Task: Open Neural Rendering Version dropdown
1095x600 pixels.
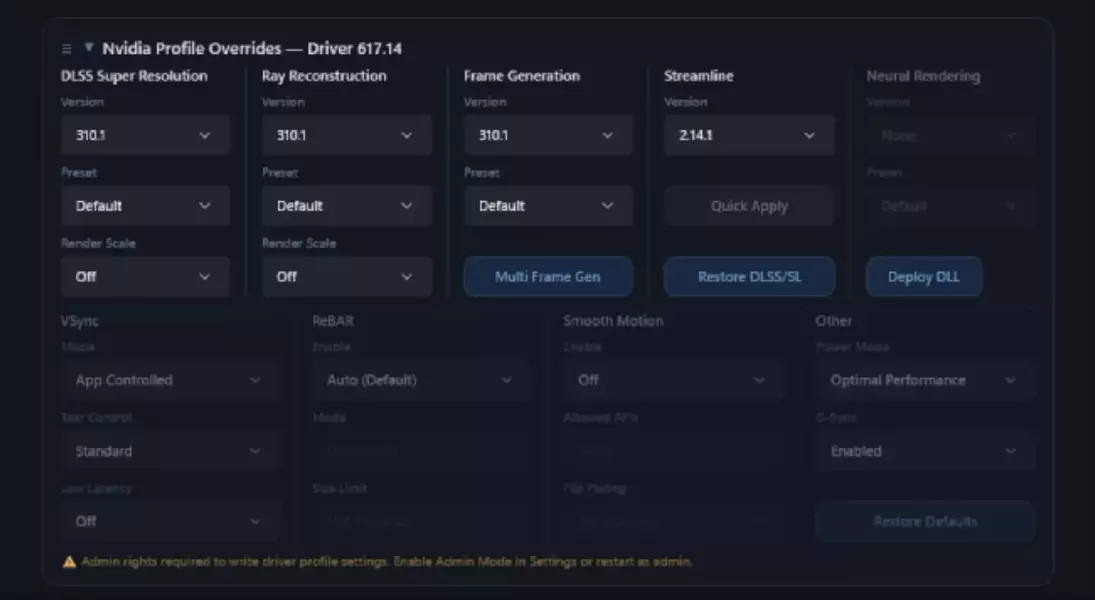Action: pos(950,136)
